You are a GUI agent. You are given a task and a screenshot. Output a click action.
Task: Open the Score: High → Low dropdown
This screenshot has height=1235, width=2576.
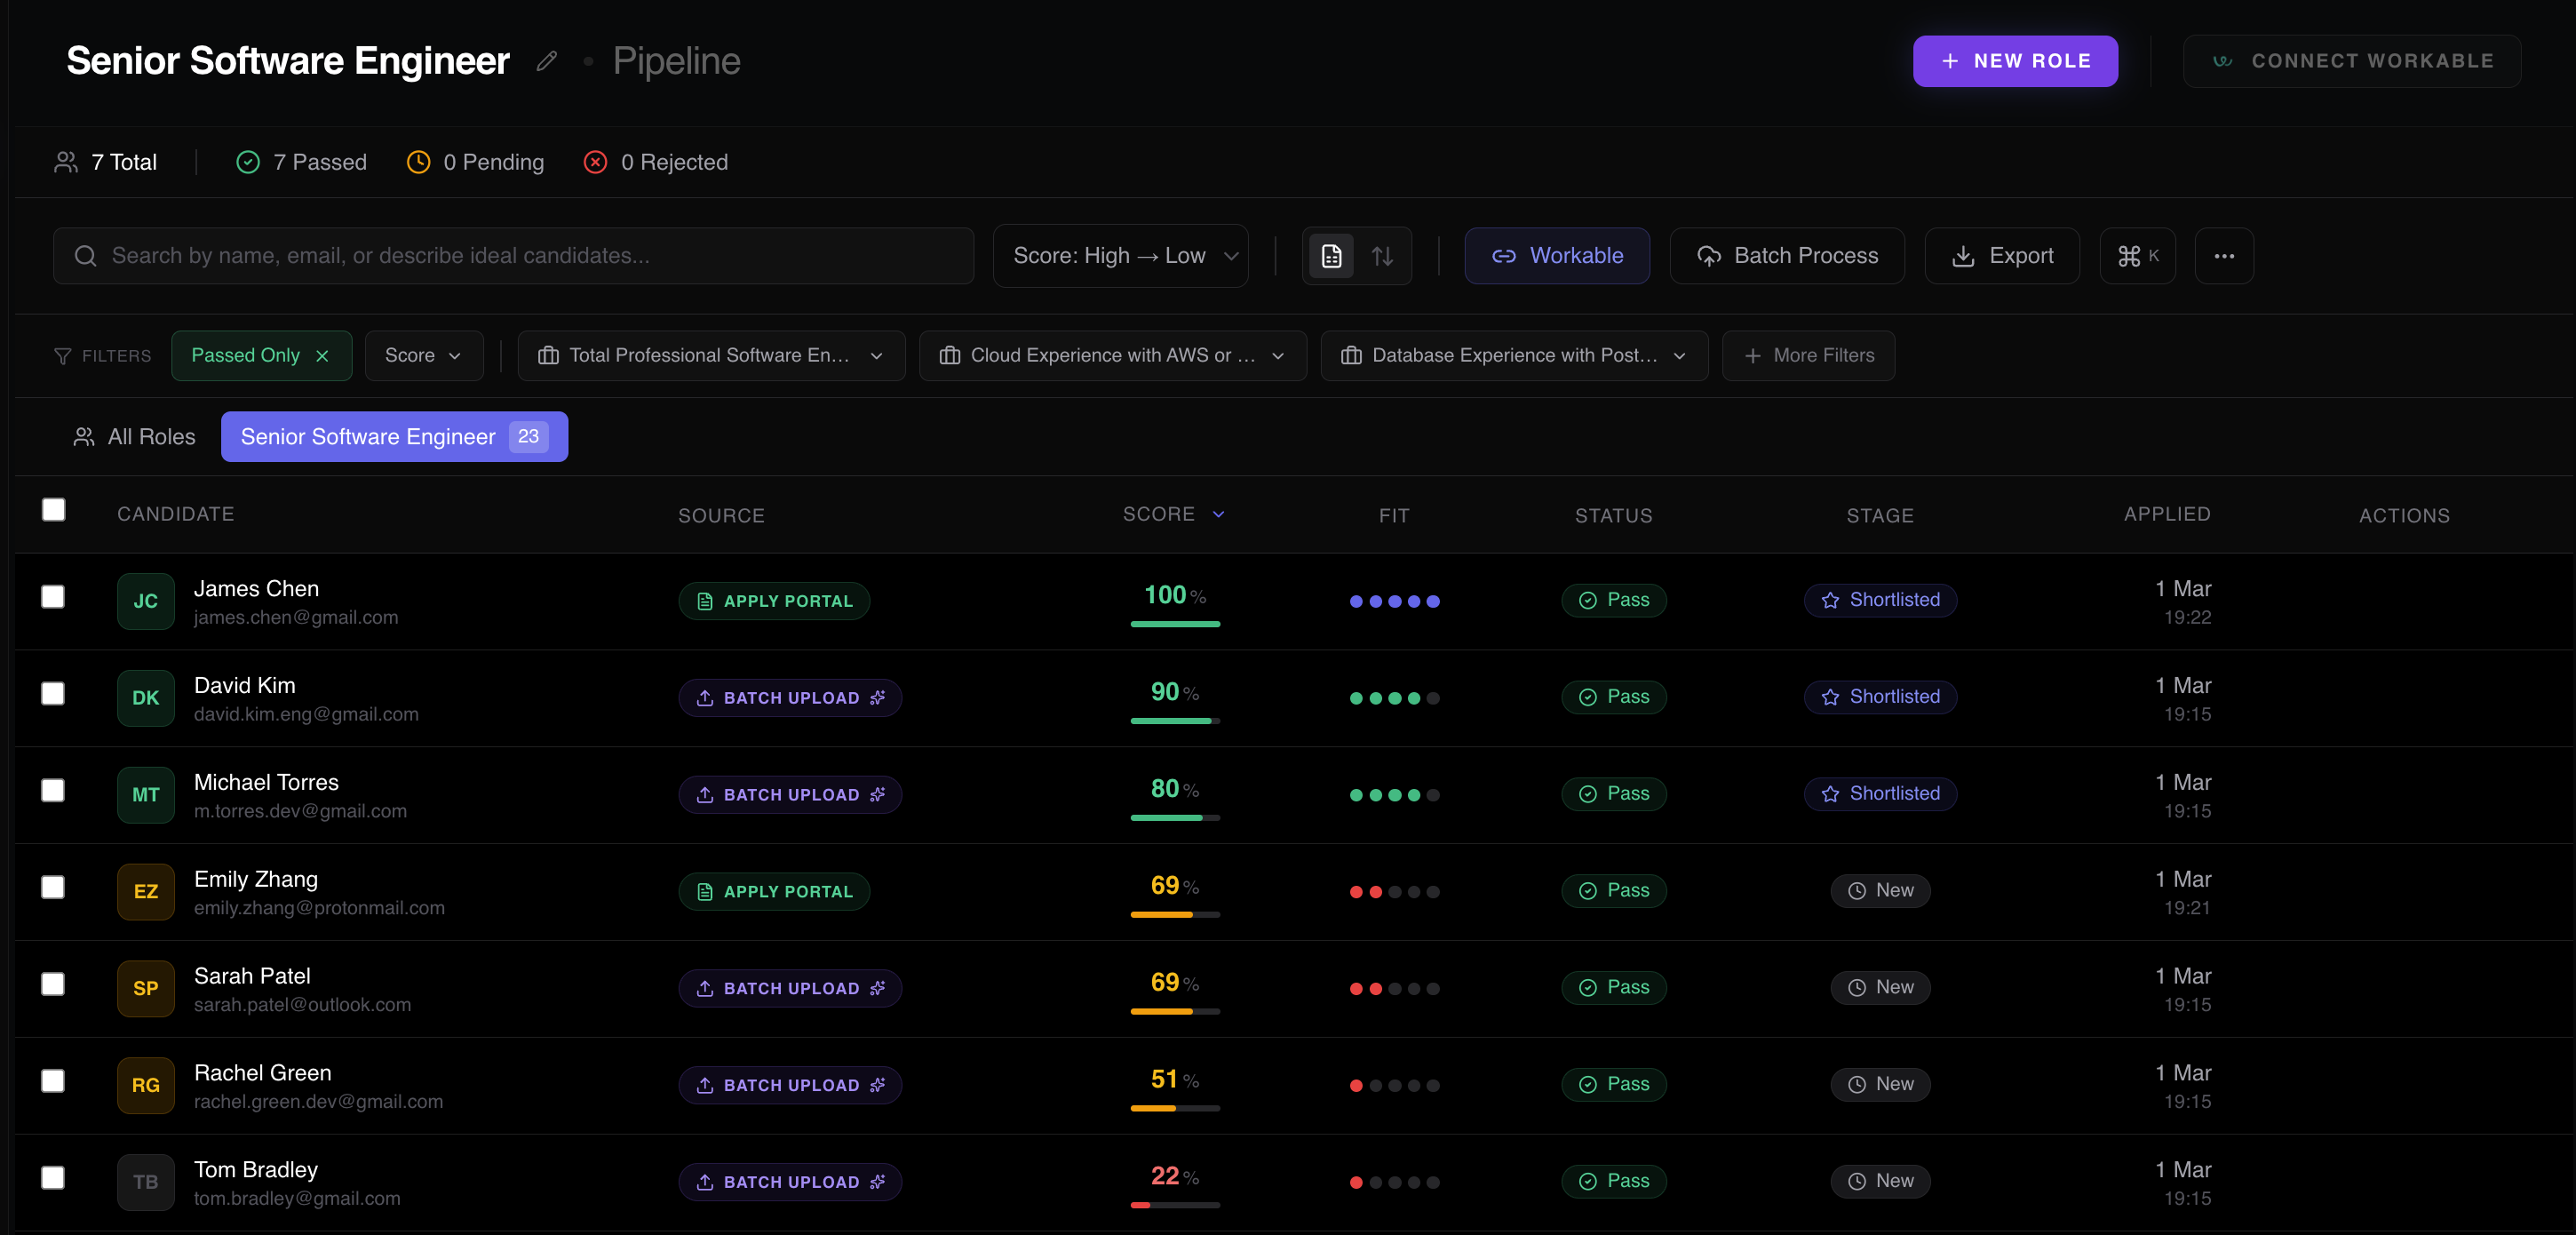pos(1120,256)
